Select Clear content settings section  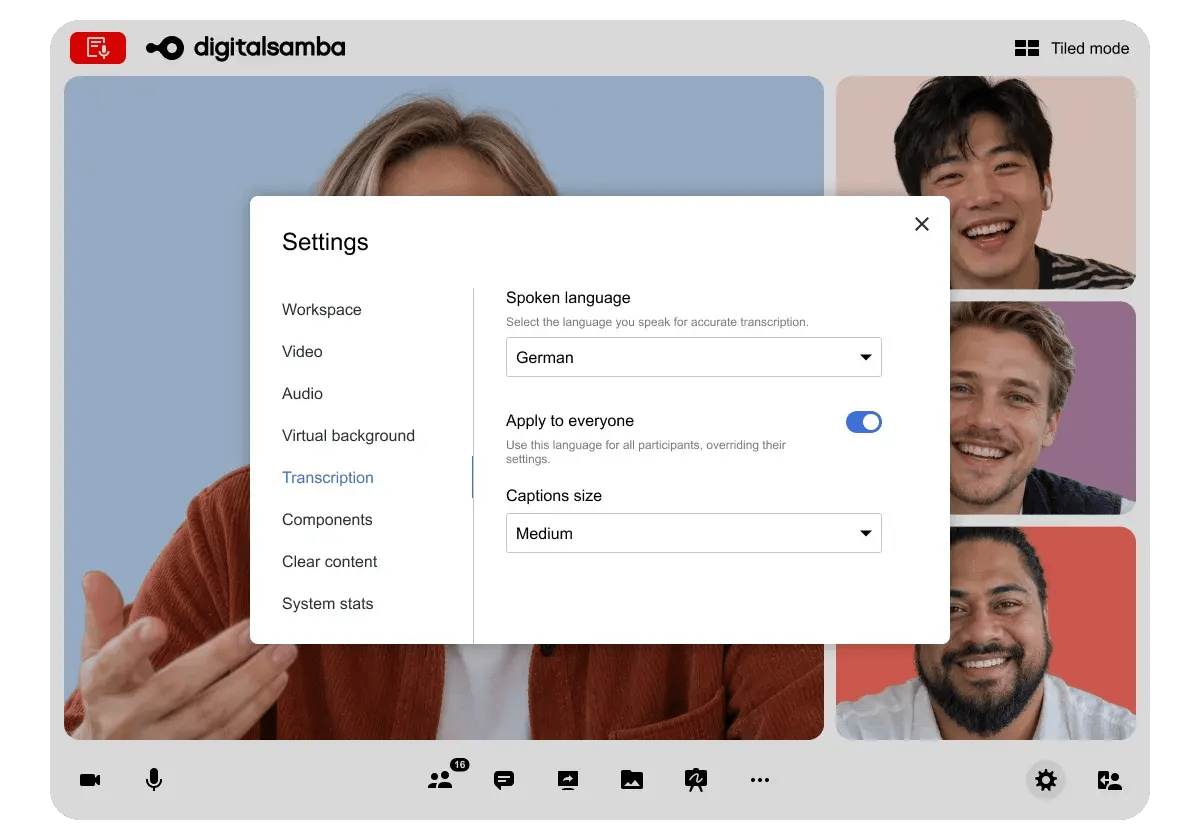pos(330,562)
